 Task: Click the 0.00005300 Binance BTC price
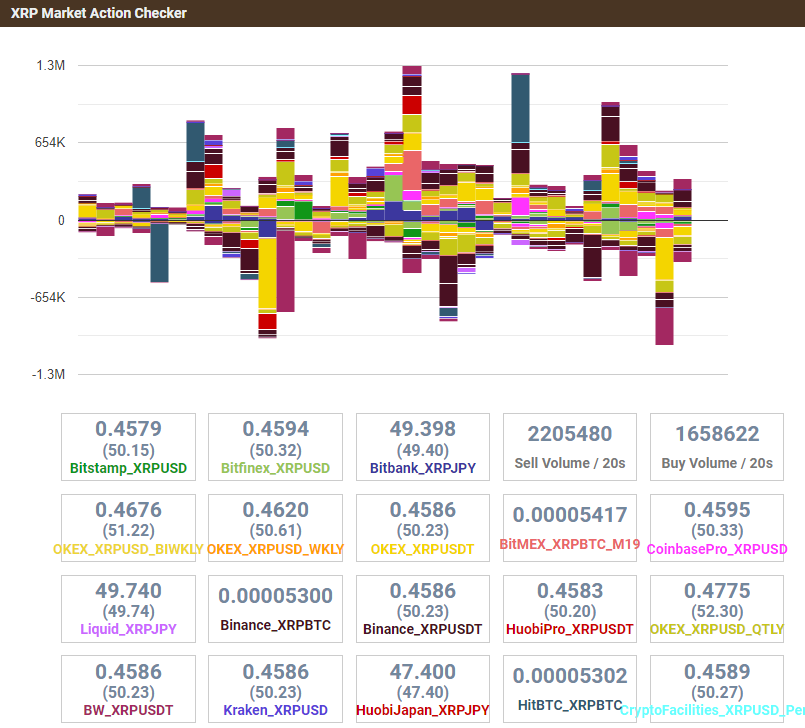pos(275,596)
